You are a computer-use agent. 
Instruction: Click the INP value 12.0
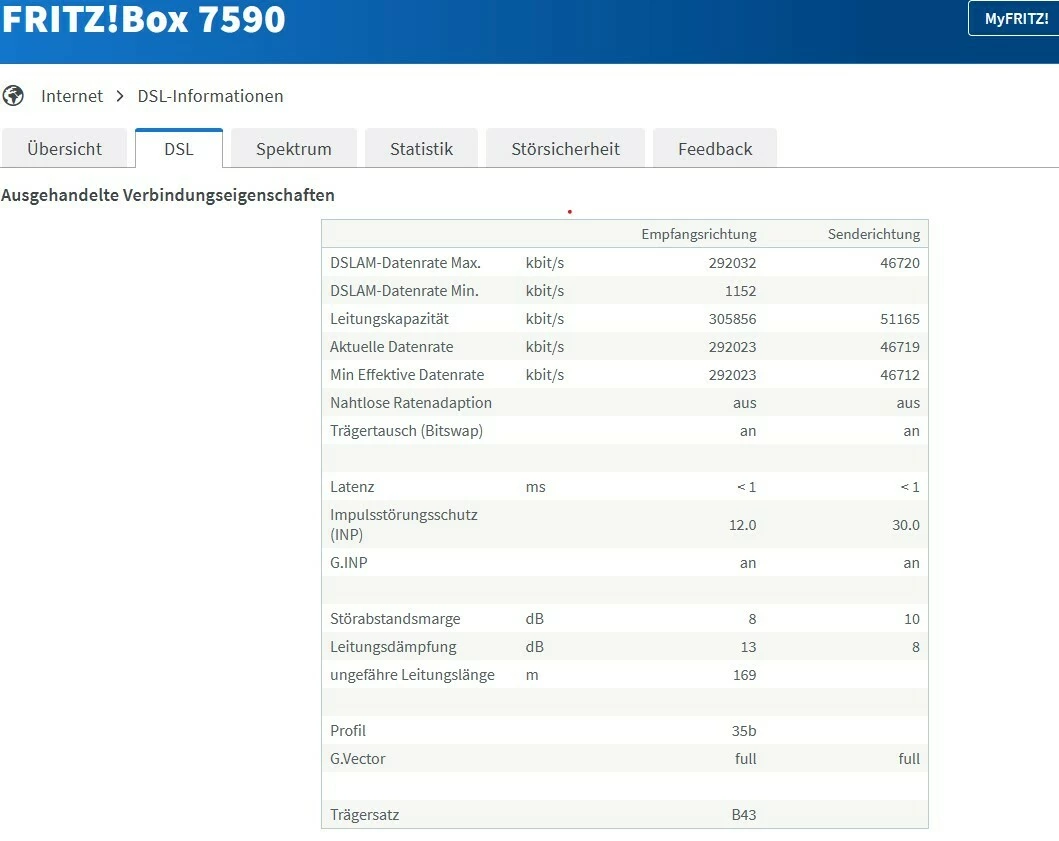coord(742,525)
